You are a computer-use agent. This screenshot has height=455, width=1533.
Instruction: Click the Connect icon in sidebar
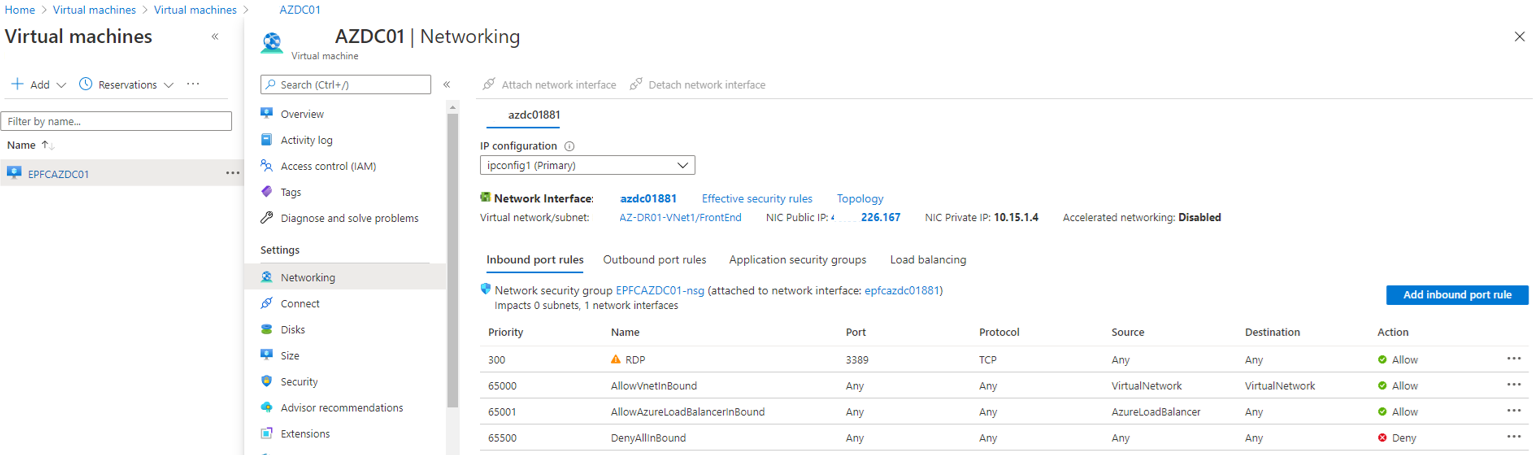point(266,303)
